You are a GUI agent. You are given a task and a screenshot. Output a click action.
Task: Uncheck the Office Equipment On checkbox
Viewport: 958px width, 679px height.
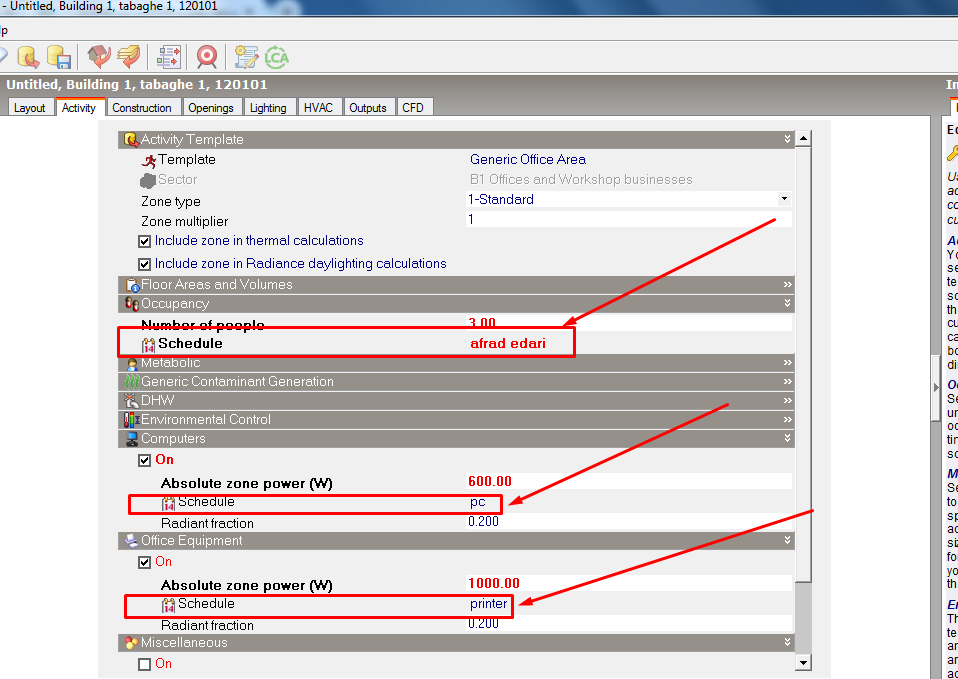[x=144, y=562]
